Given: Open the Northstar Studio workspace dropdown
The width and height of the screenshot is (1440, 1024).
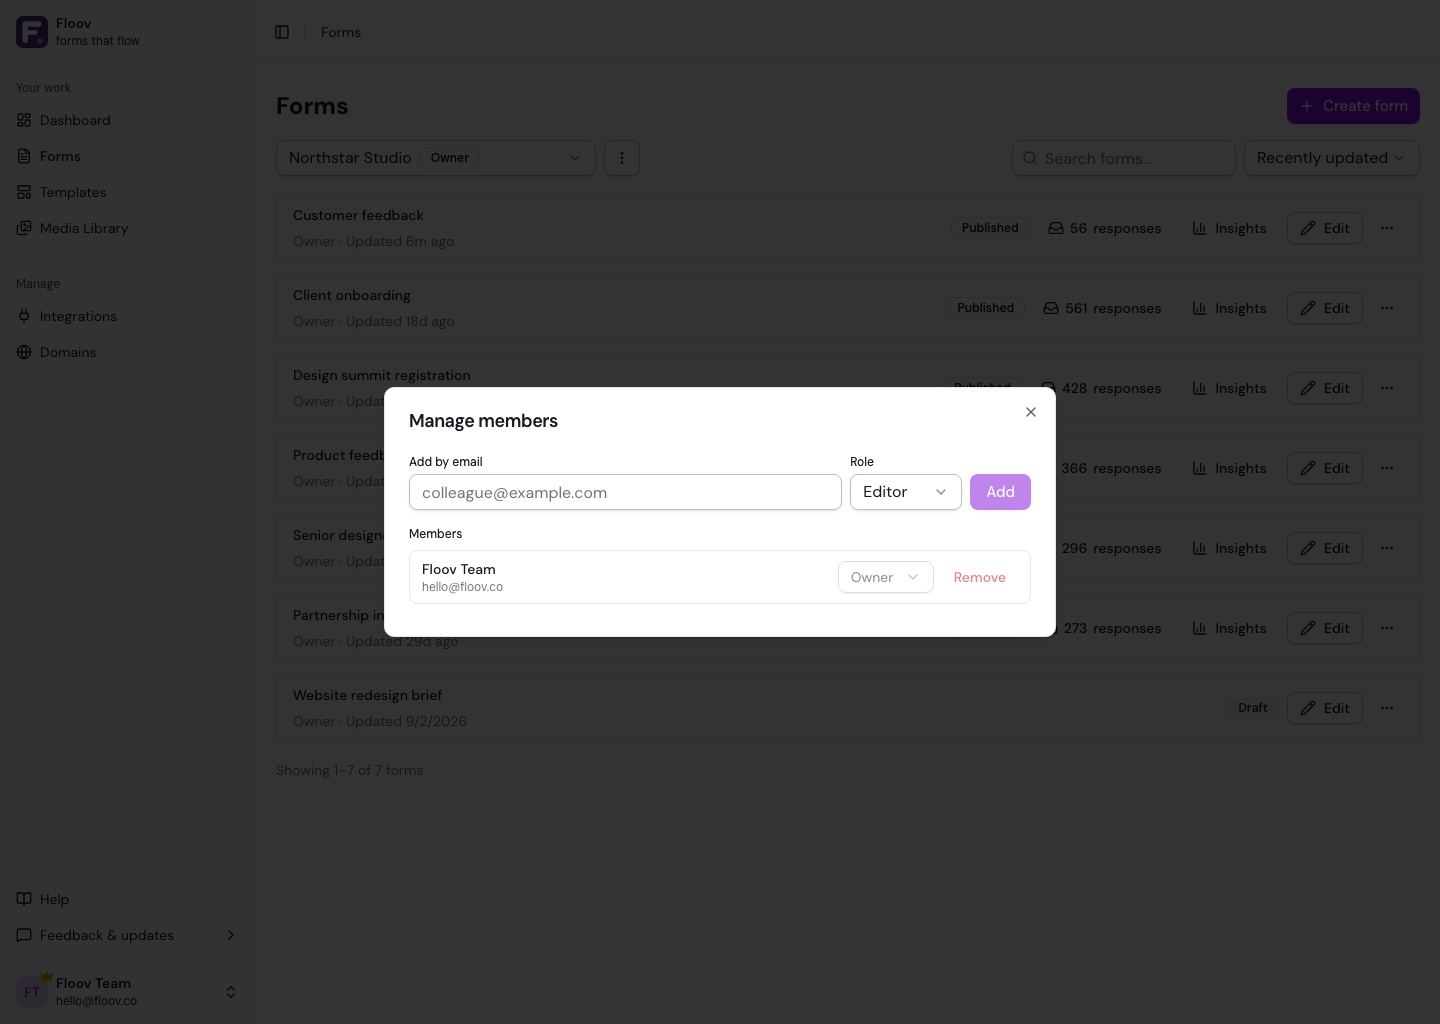Looking at the screenshot, I should click(436, 158).
